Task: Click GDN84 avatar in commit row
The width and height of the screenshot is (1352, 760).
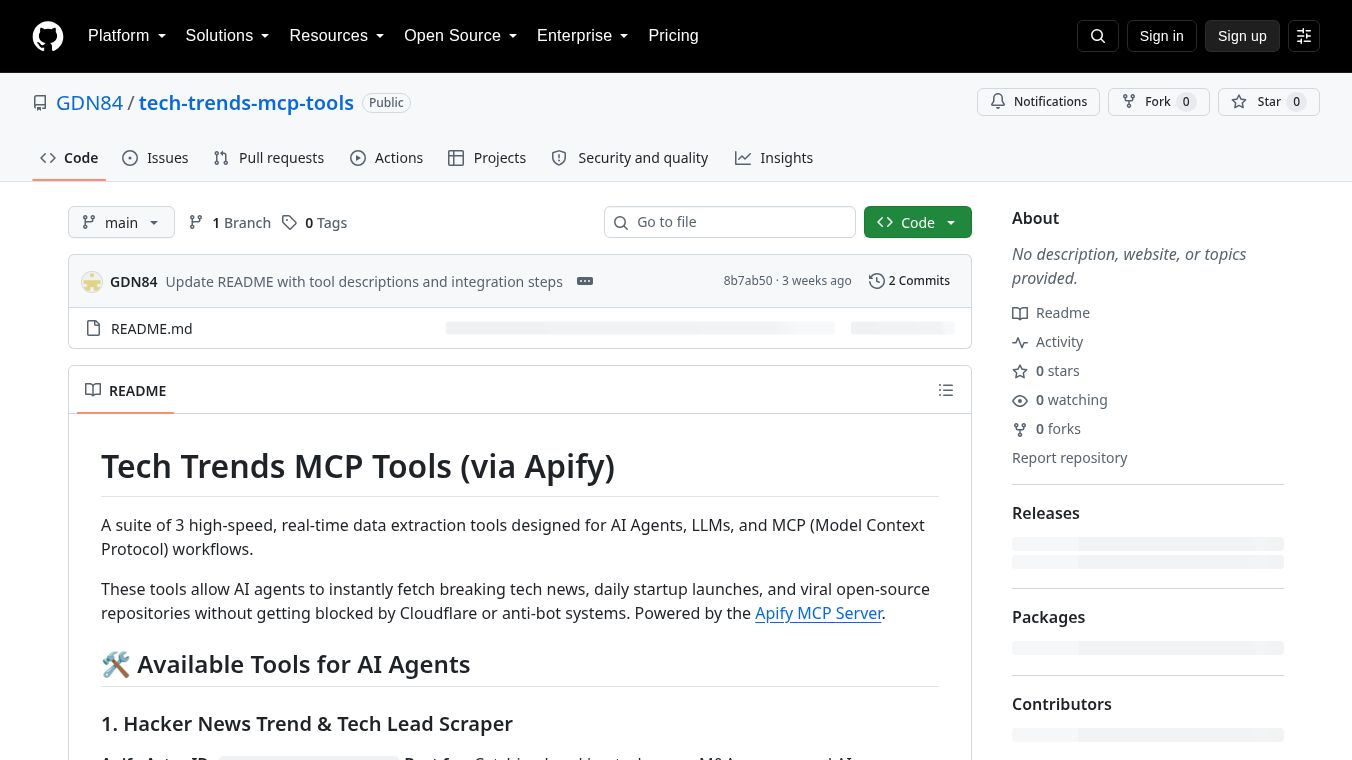Action: (92, 282)
